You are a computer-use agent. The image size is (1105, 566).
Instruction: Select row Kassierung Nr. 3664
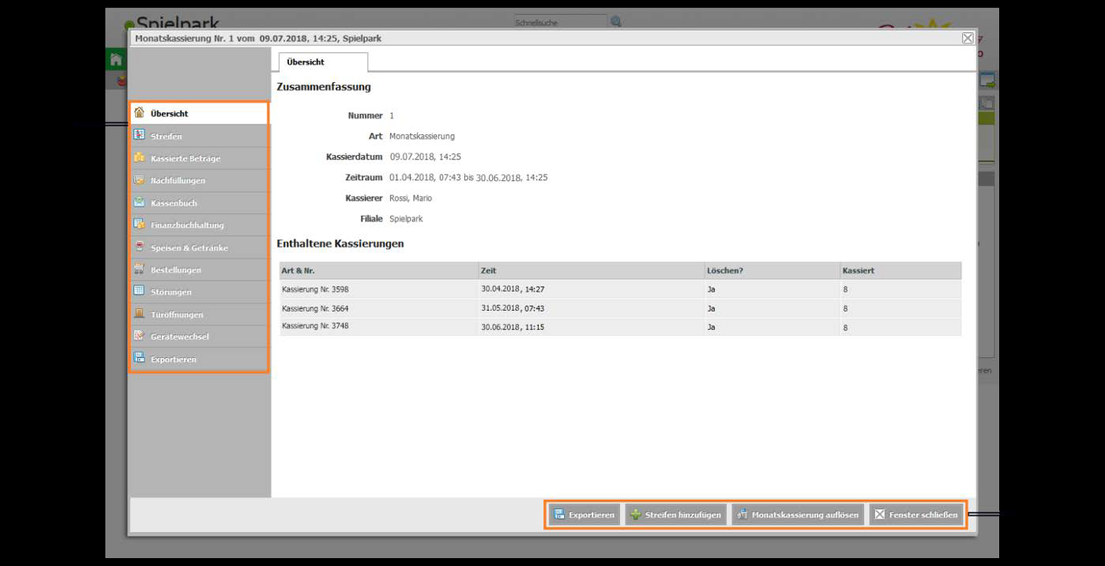coord(620,308)
